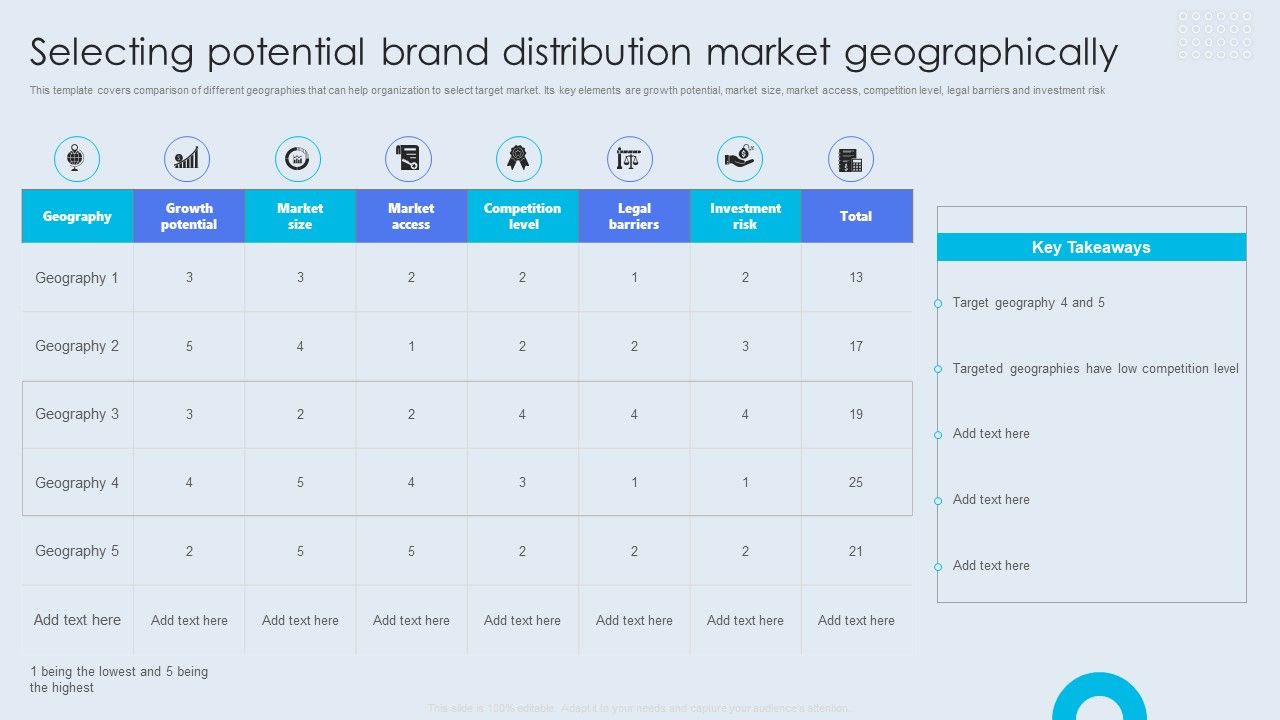
Task: Click the total value 25 for Geography 4
Action: tap(856, 482)
